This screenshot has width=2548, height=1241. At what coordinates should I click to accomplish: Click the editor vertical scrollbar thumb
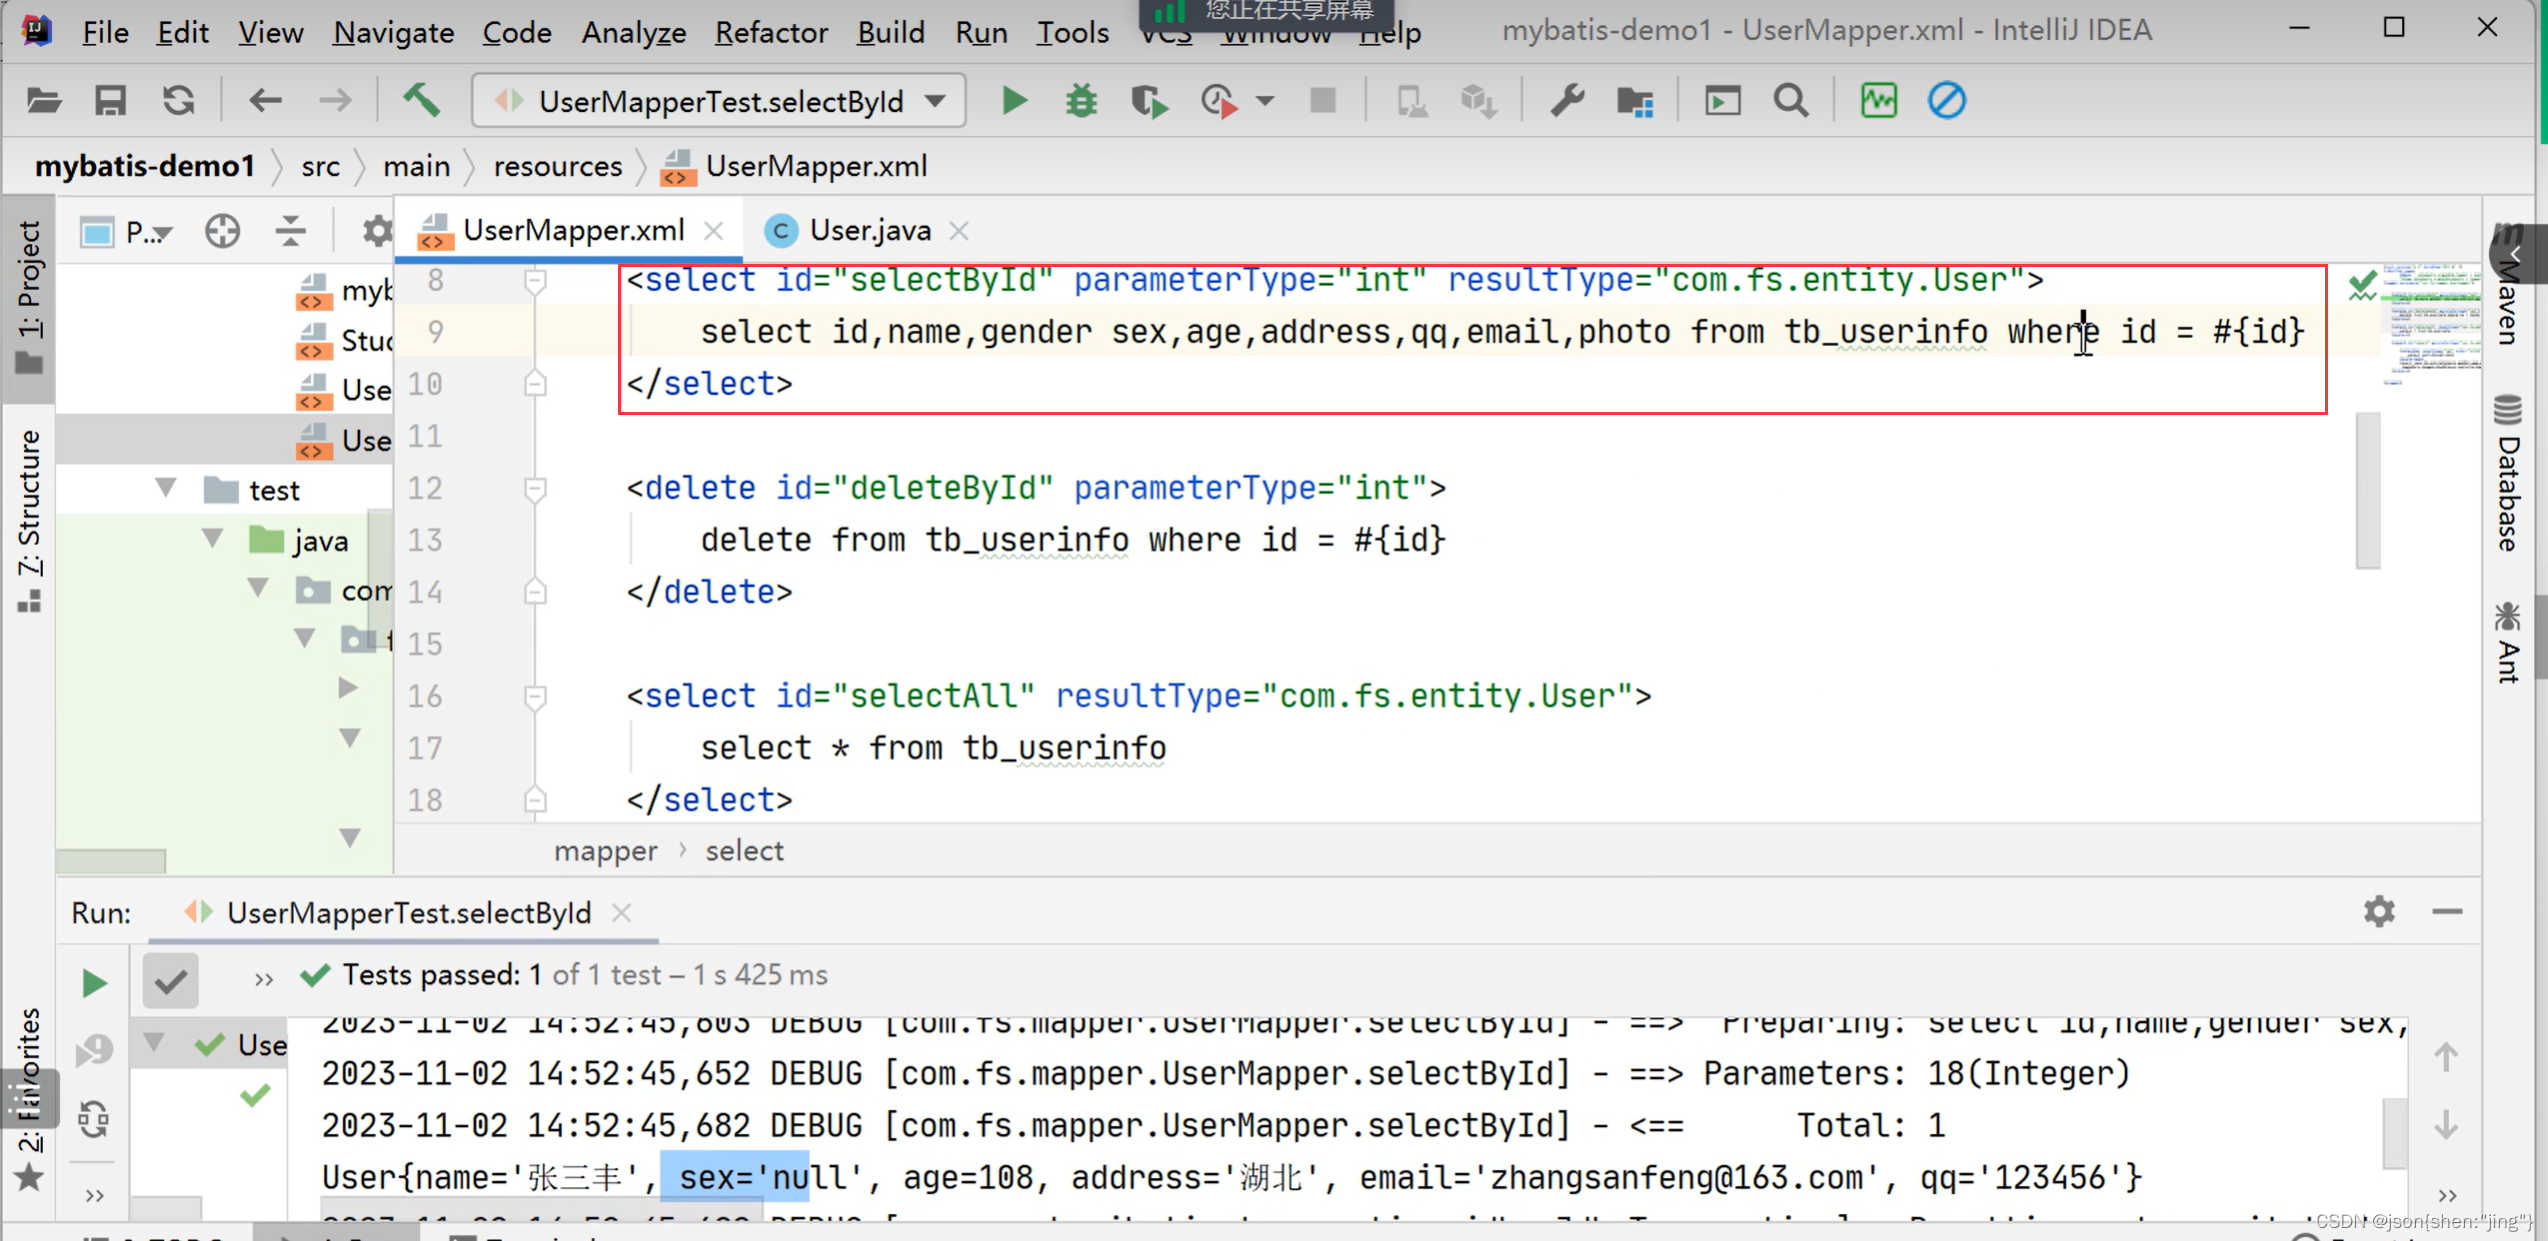point(2367,490)
